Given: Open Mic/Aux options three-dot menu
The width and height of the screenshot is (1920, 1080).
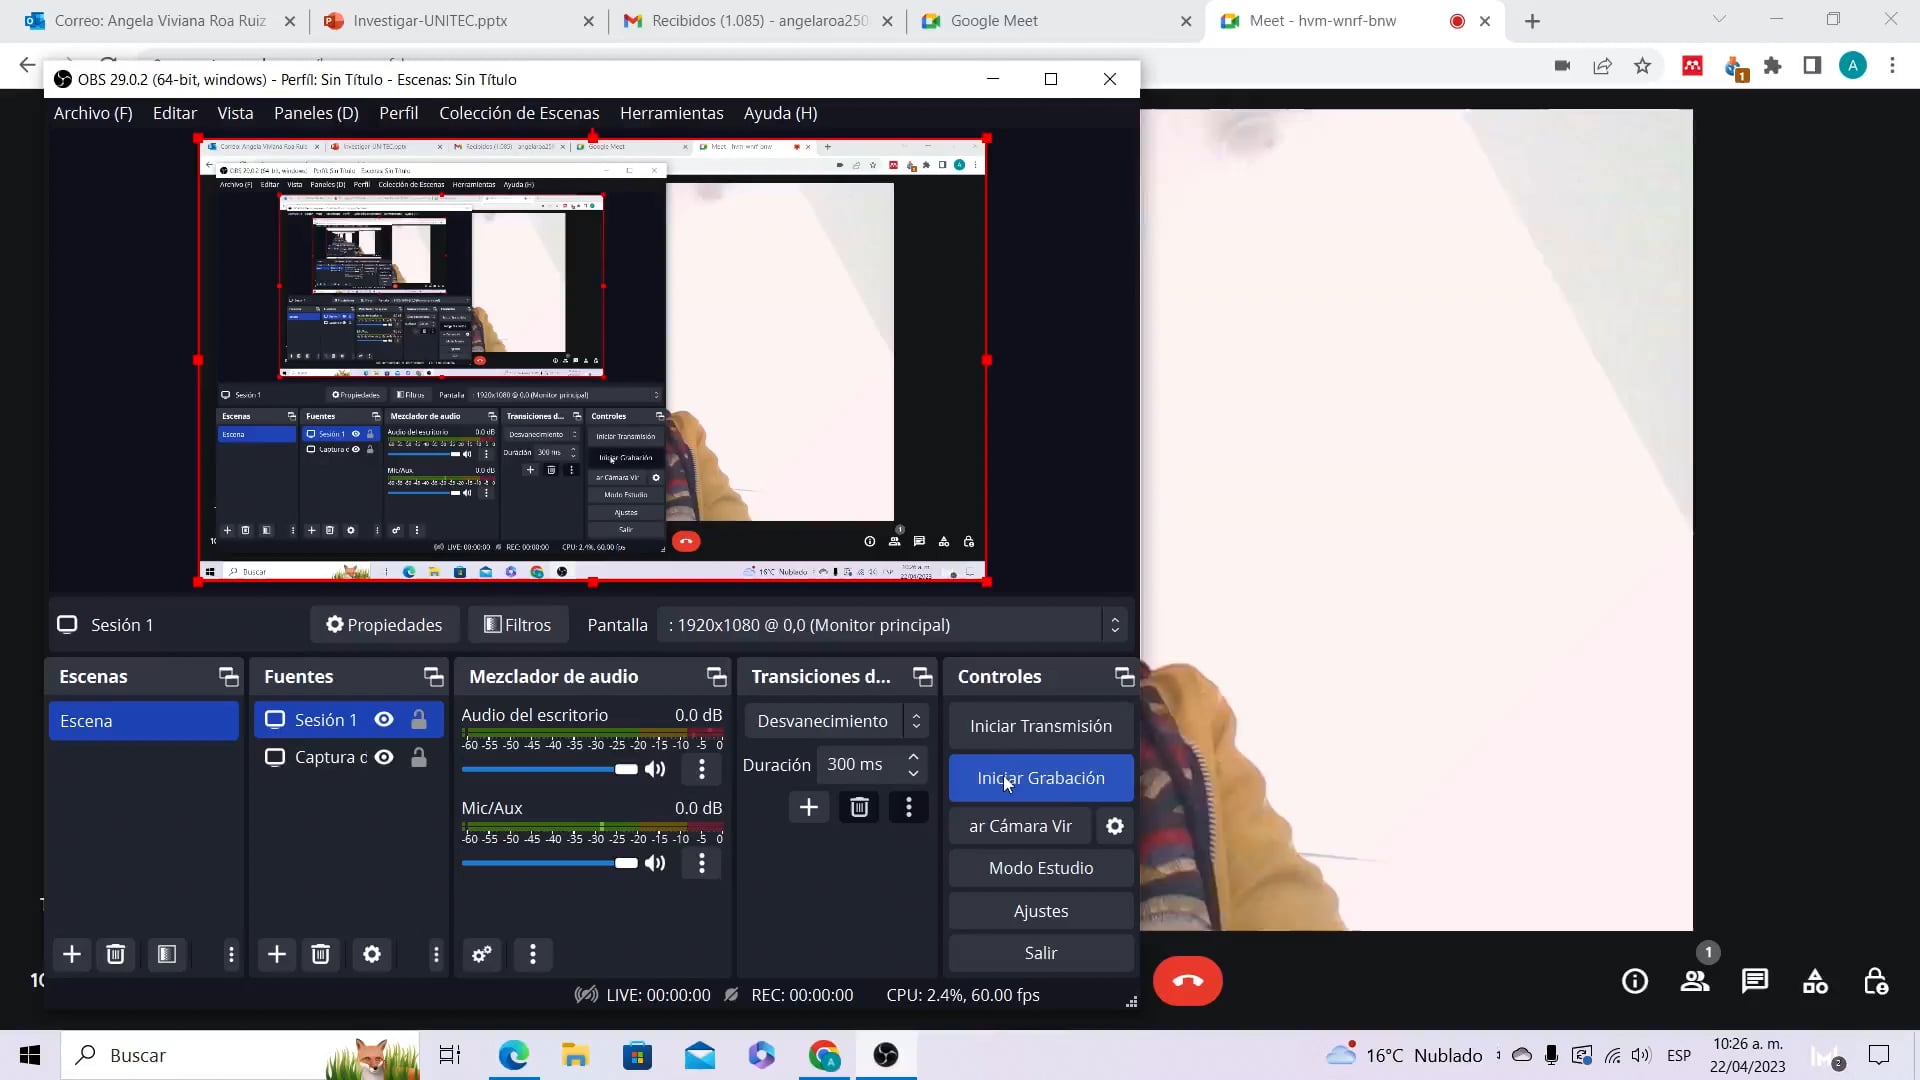Looking at the screenshot, I should pos(702,863).
